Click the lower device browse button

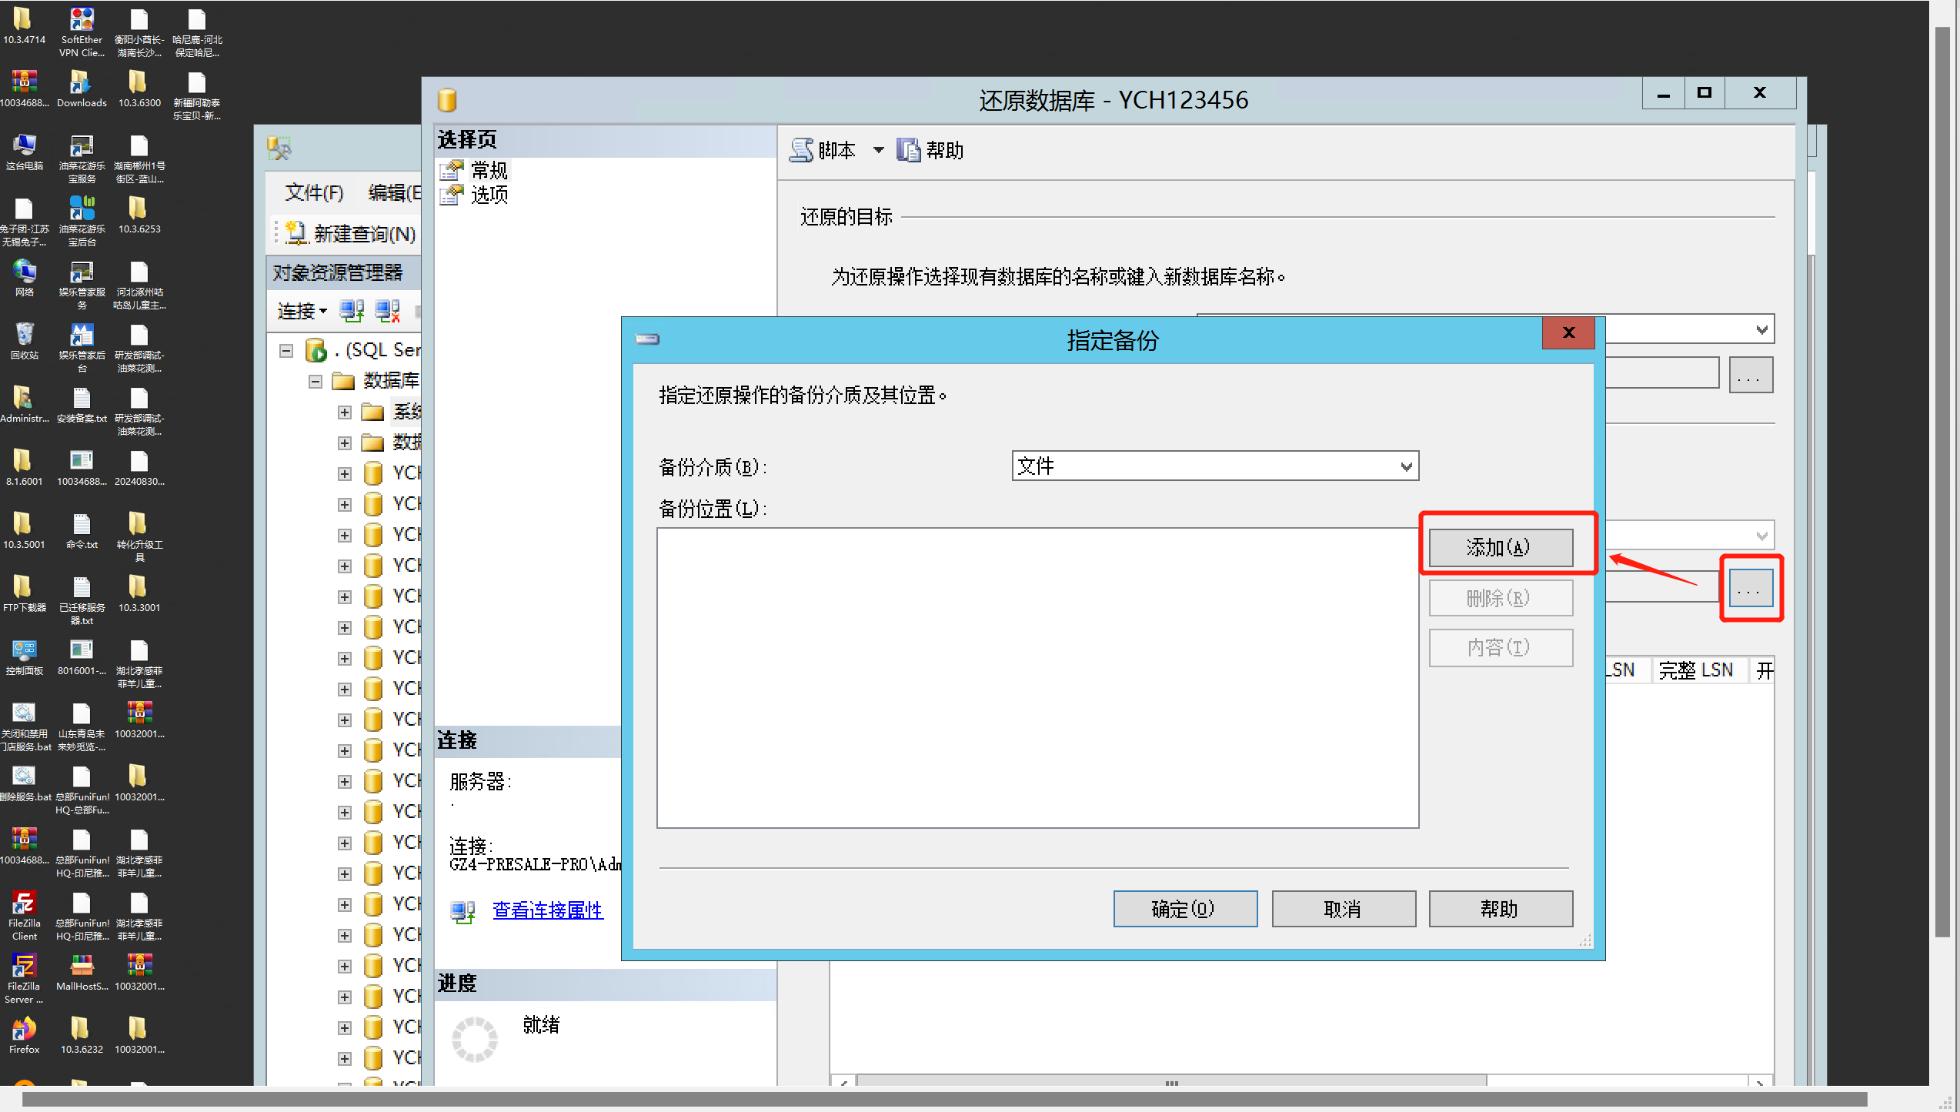[1750, 589]
